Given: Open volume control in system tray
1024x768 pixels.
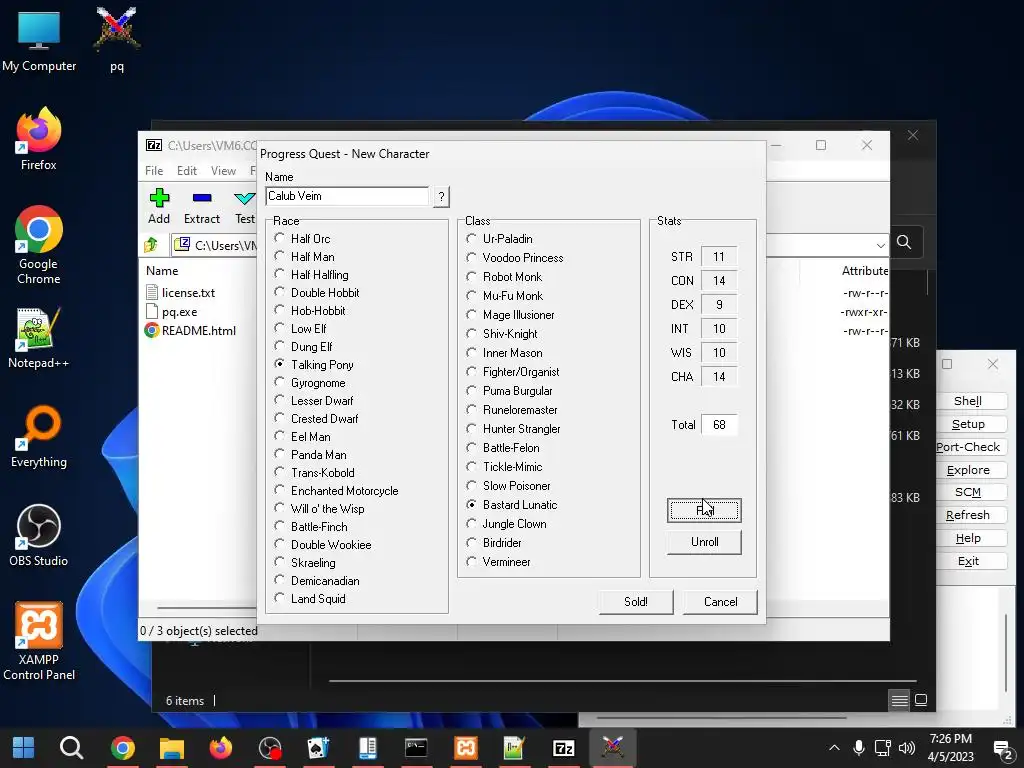Looking at the screenshot, I should pyautogui.click(x=906, y=748).
